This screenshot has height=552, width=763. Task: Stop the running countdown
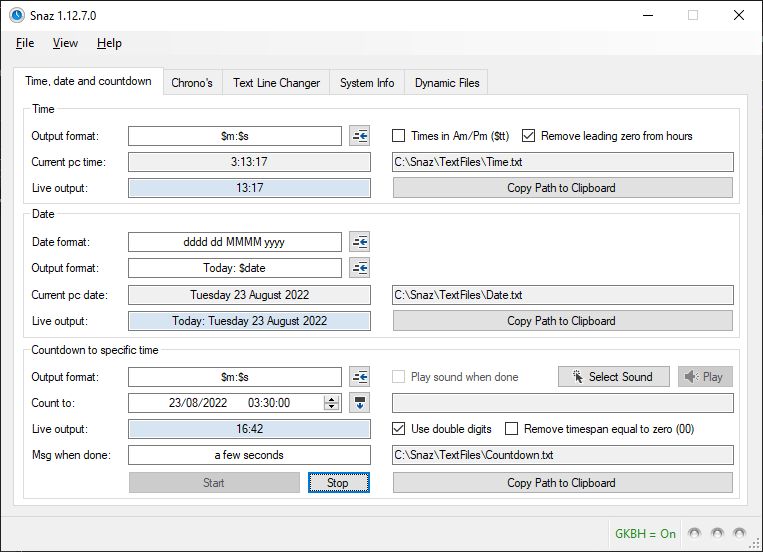click(338, 483)
